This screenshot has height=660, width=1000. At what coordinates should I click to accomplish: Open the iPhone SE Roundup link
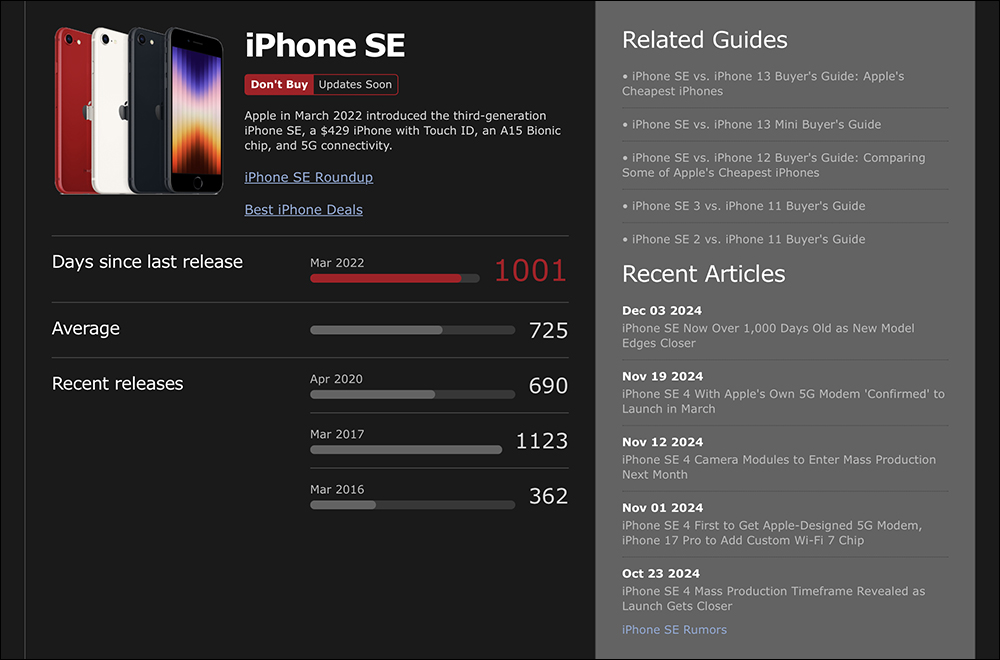(x=309, y=177)
